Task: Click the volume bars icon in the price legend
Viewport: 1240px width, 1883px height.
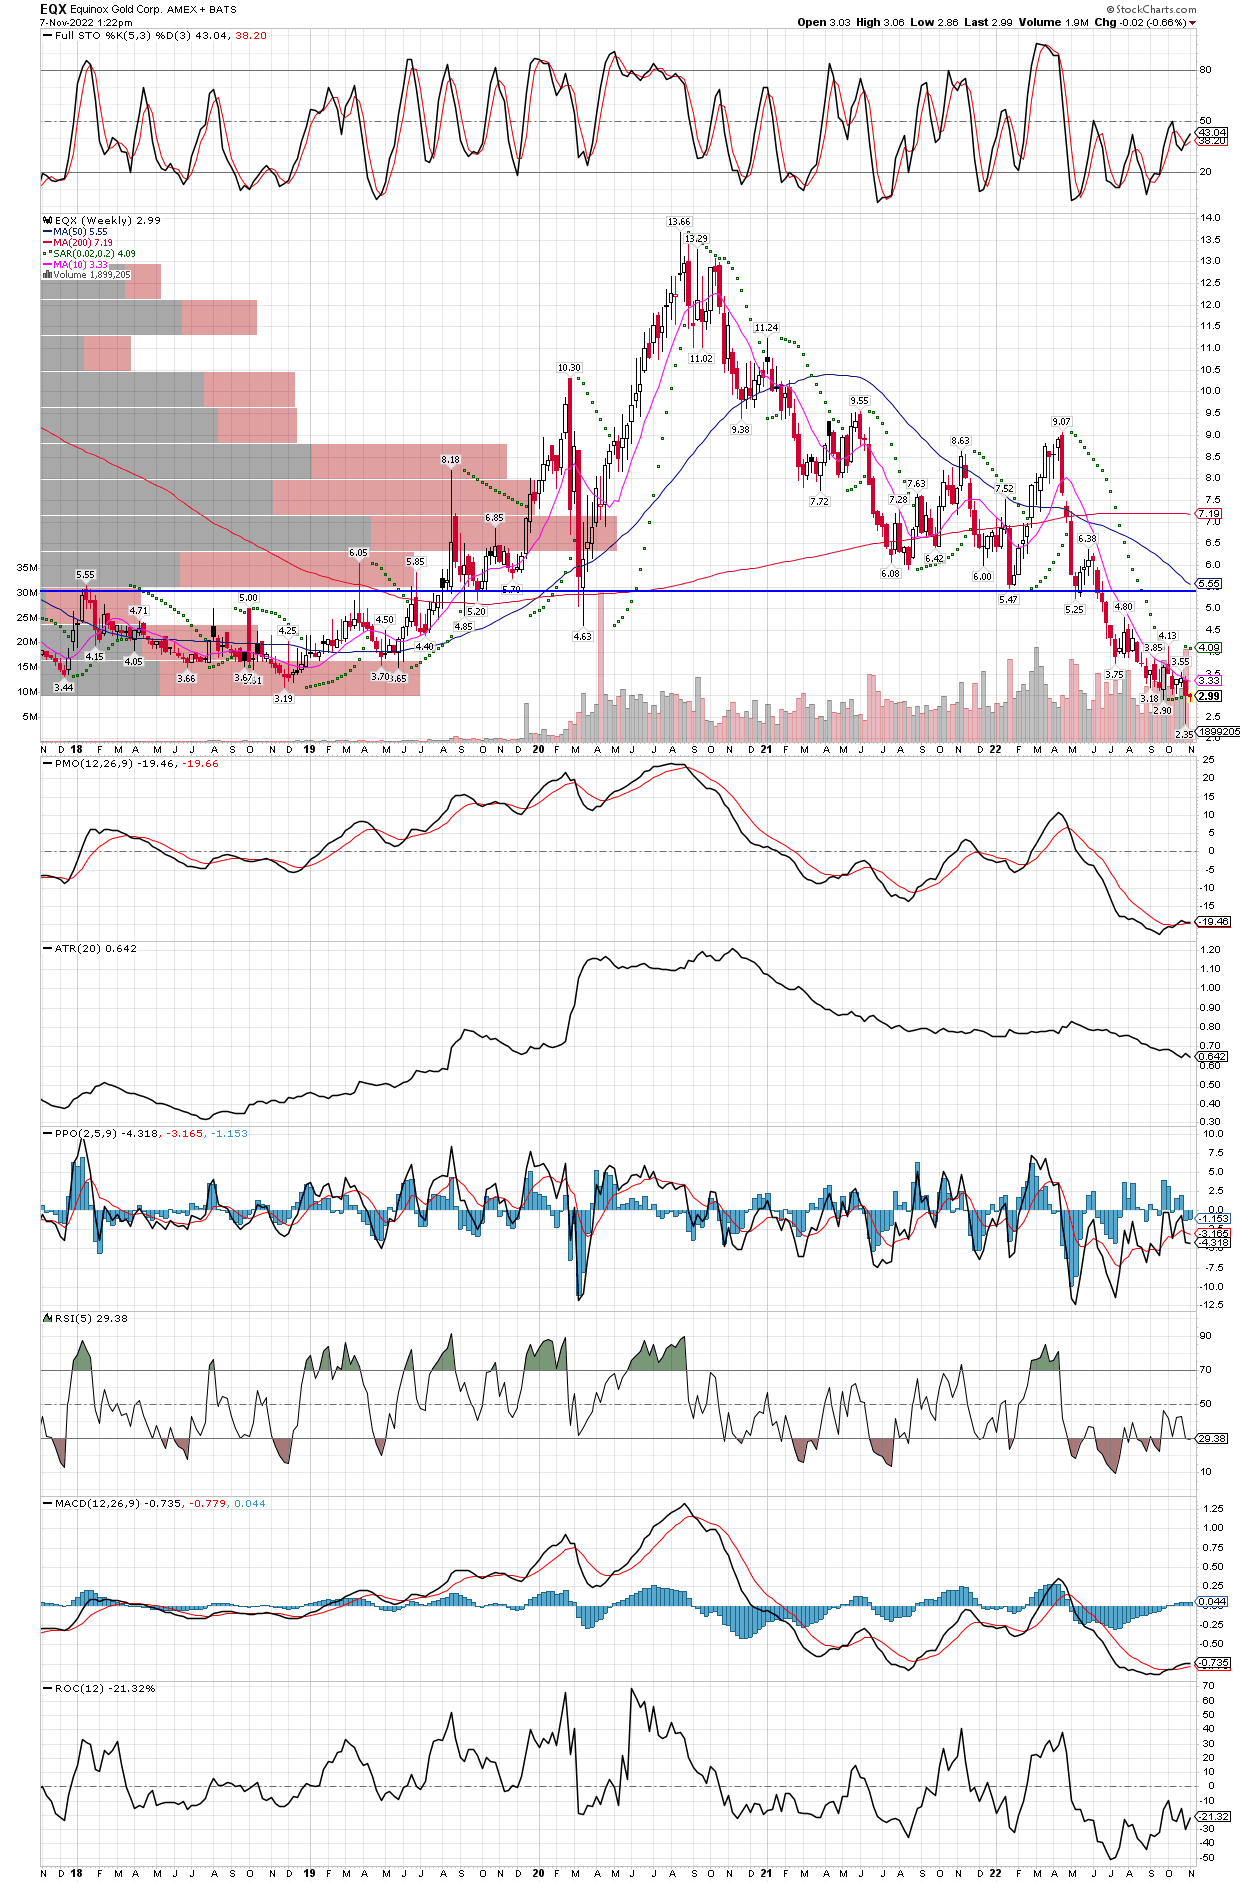Action: [47, 275]
